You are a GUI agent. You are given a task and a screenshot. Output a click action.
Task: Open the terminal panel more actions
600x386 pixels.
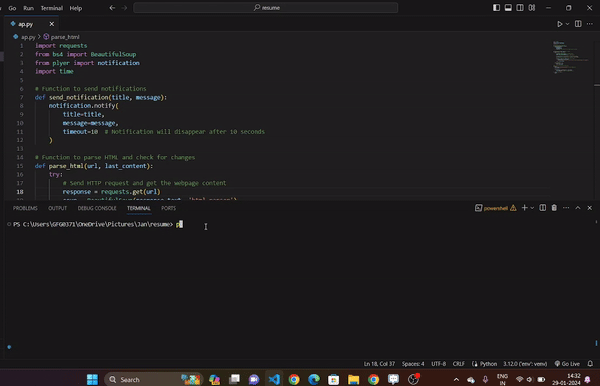(566, 208)
